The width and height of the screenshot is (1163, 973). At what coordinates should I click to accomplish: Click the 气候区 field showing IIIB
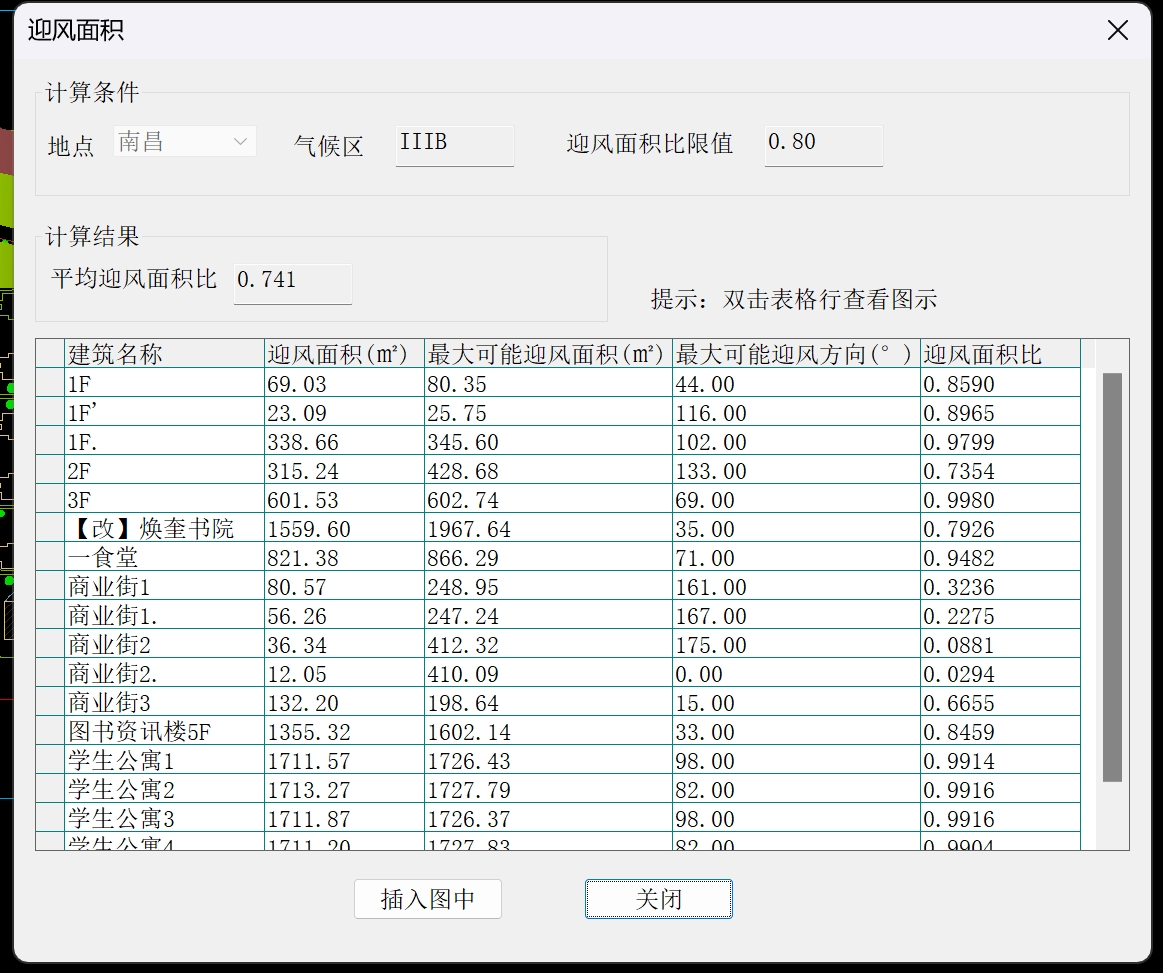pyautogui.click(x=454, y=143)
